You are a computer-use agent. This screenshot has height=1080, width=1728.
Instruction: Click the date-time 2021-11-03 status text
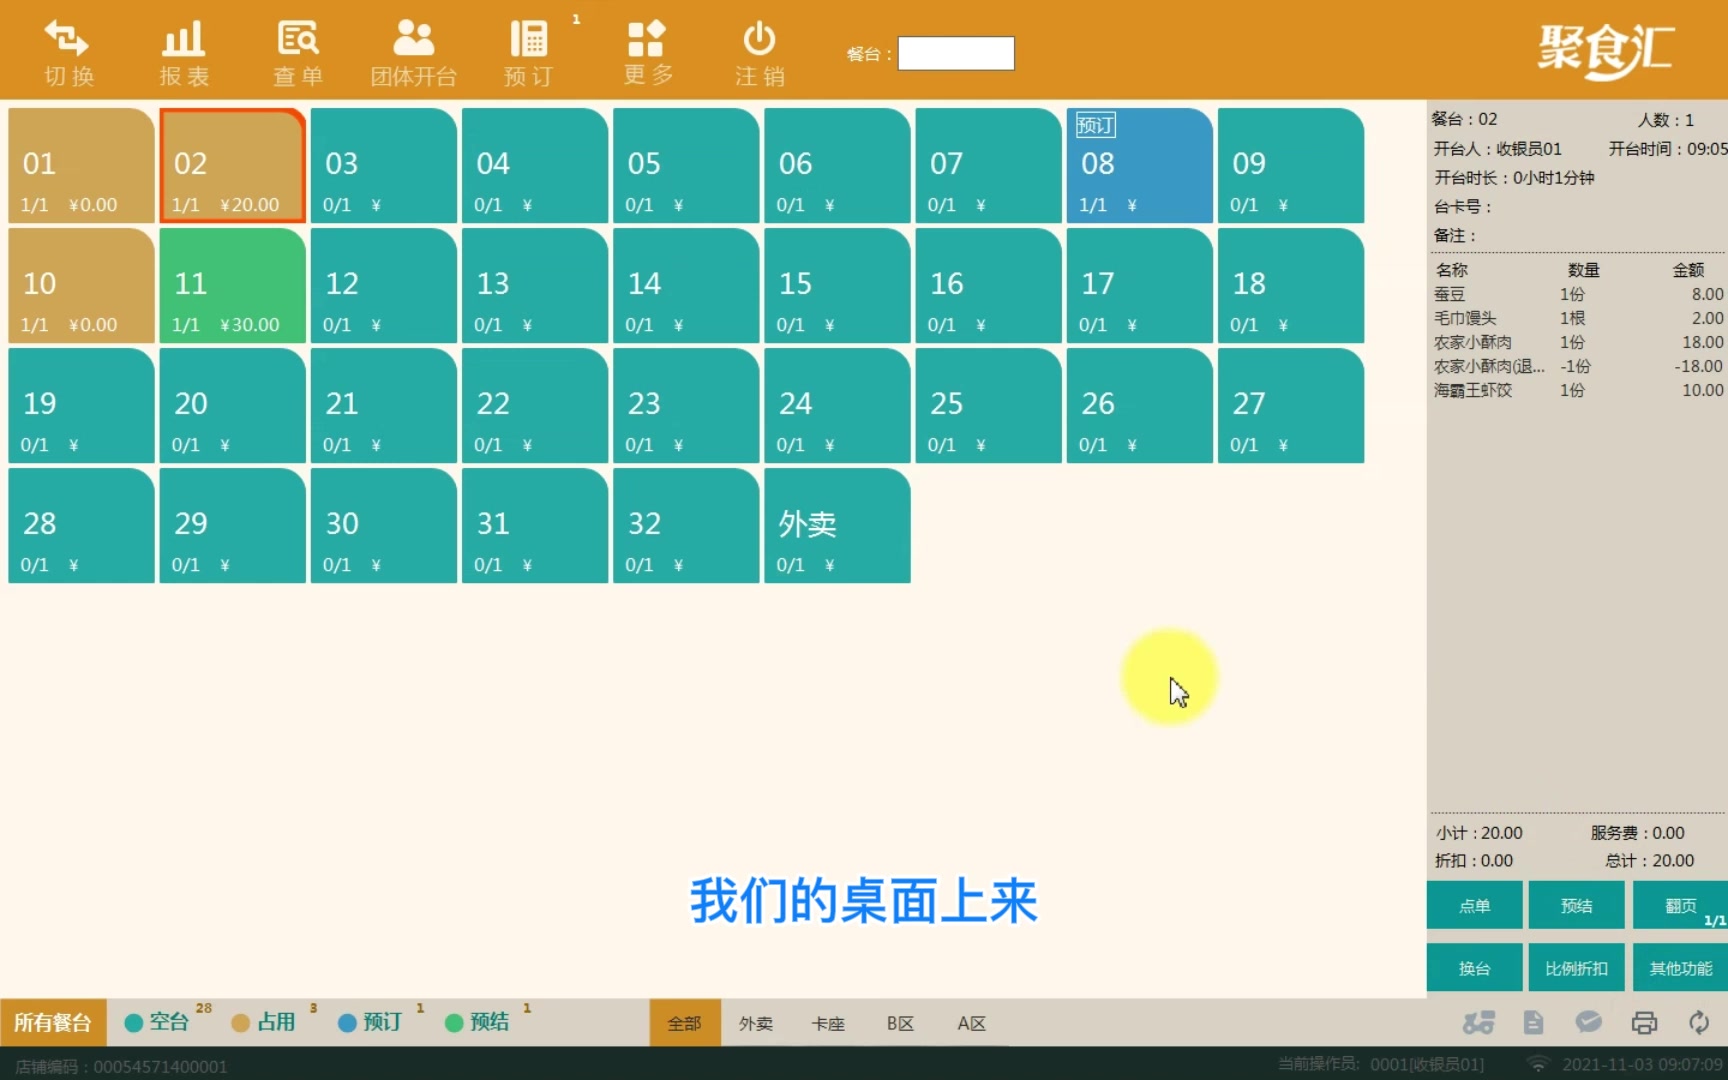click(1643, 1065)
